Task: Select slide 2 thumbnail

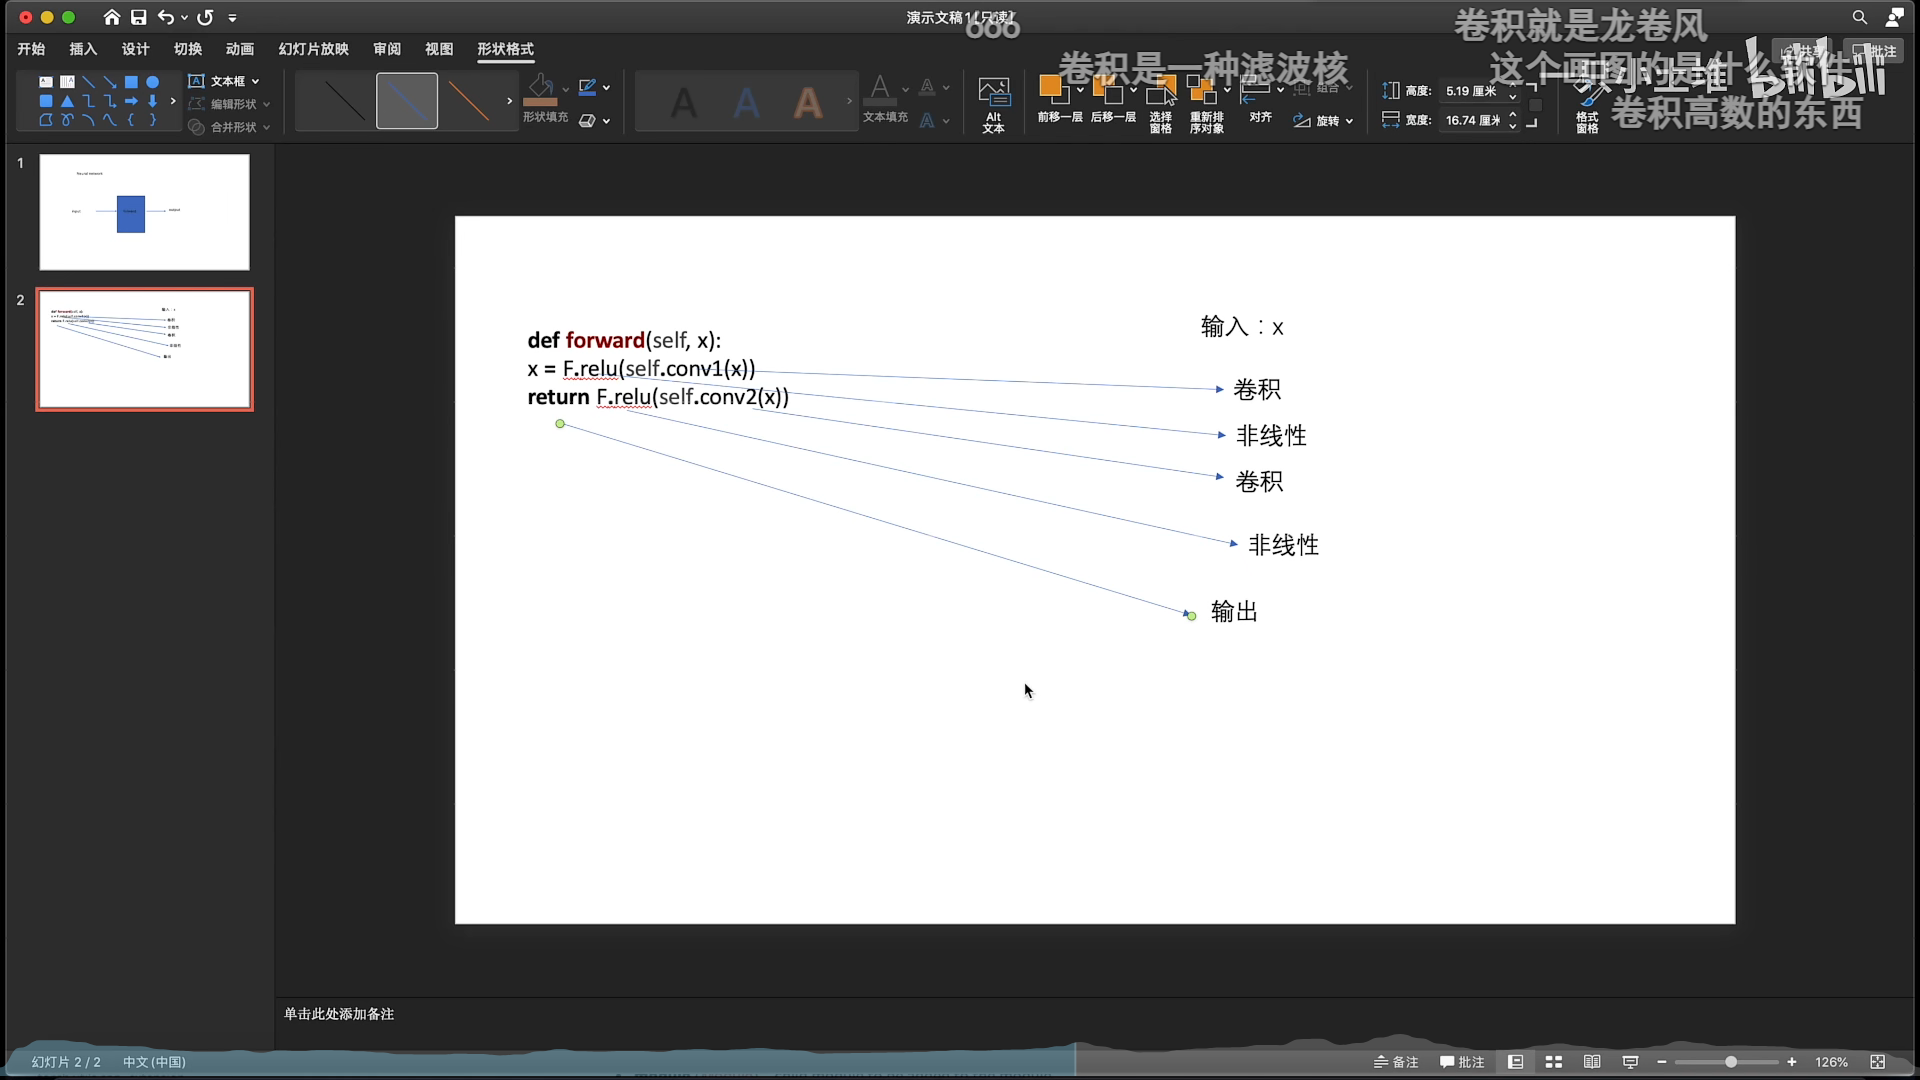Action: click(144, 349)
